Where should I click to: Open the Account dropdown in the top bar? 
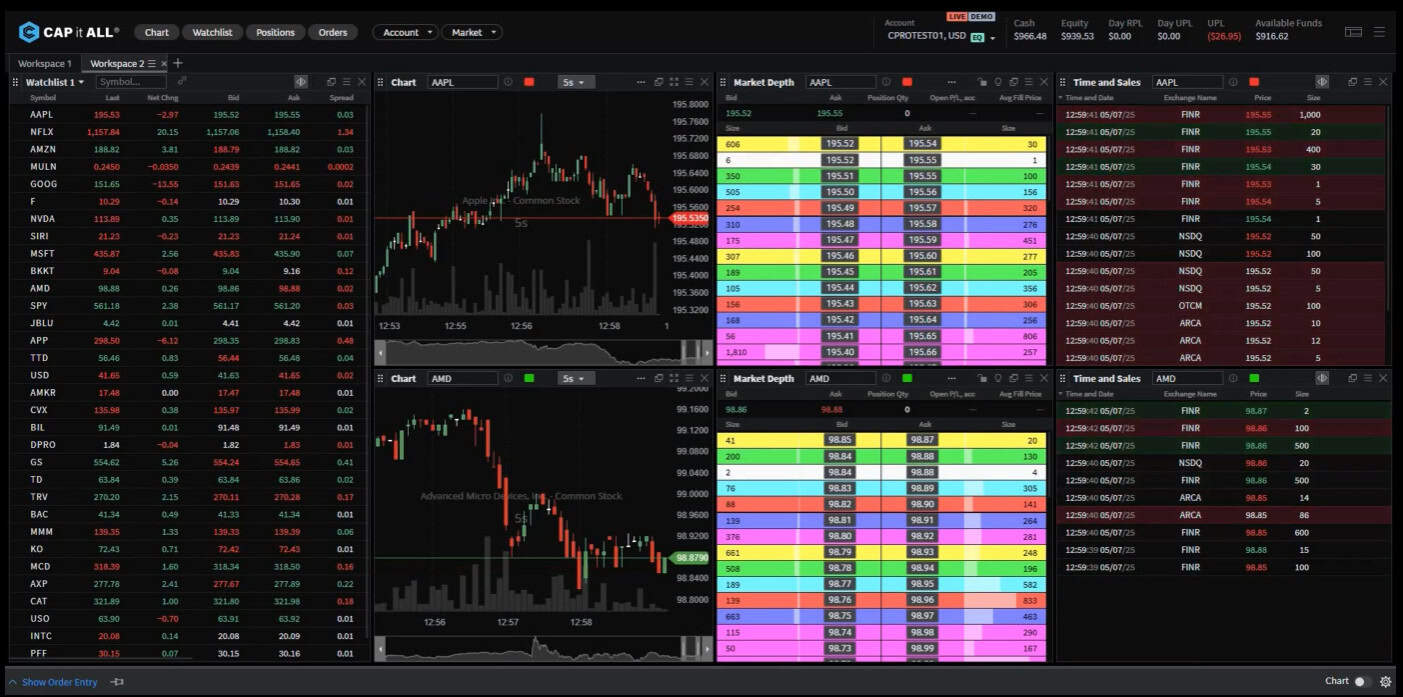[x=405, y=31]
